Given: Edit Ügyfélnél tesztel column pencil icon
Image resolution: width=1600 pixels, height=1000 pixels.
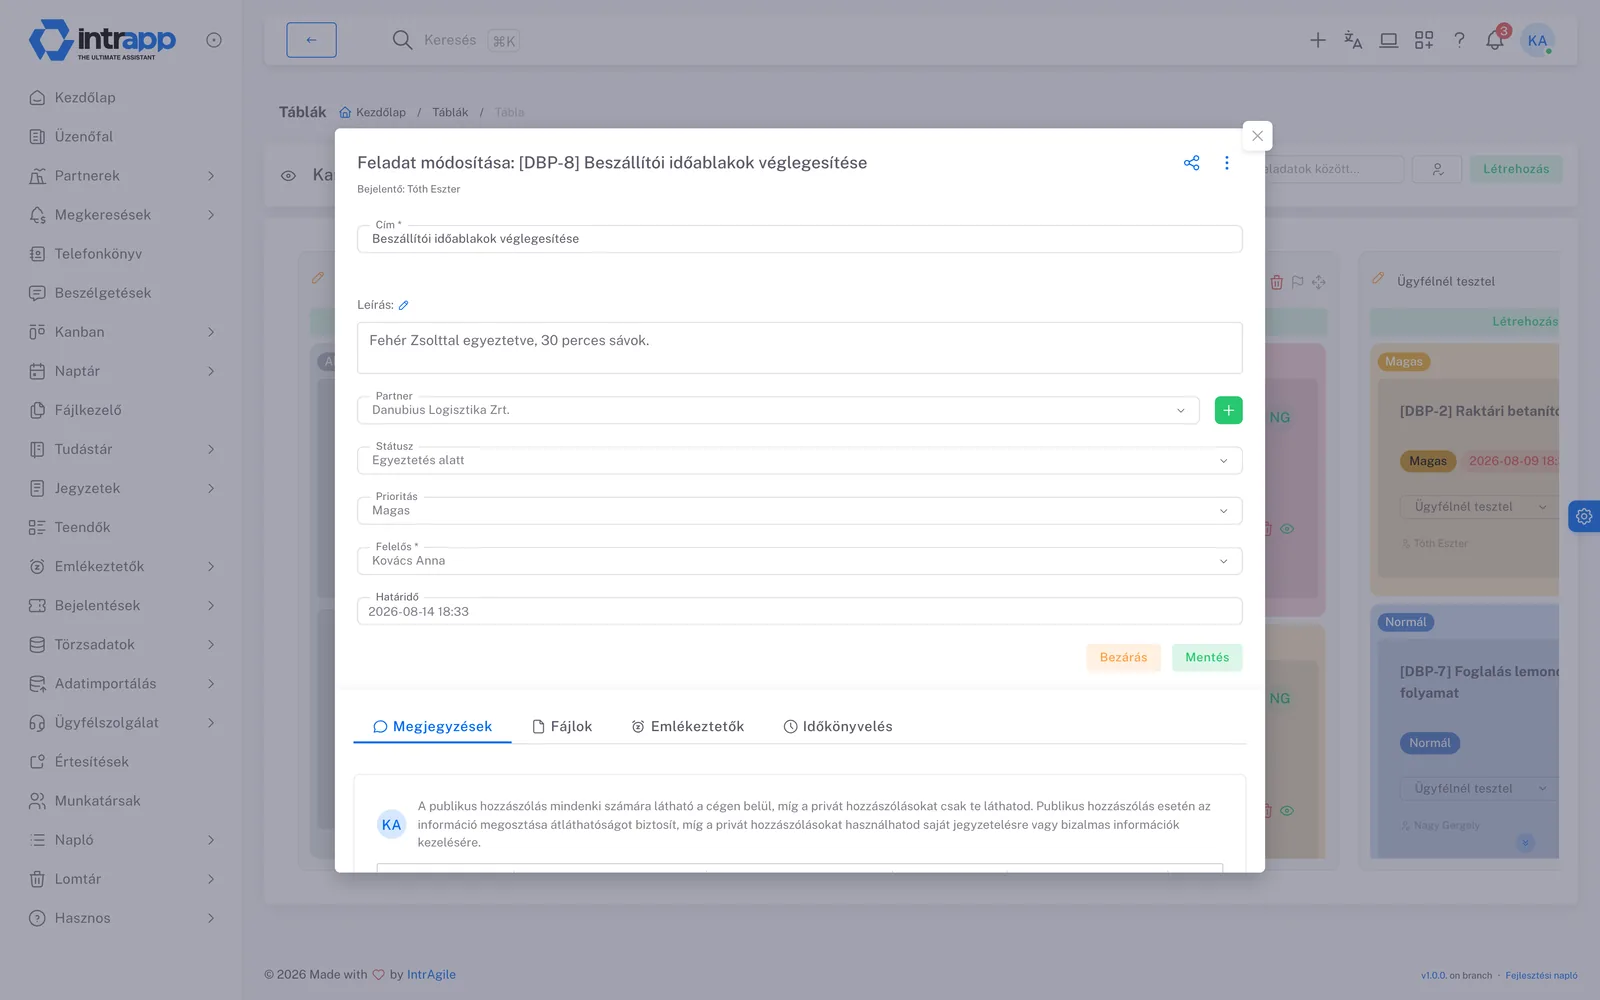Looking at the screenshot, I should pyautogui.click(x=1377, y=278).
